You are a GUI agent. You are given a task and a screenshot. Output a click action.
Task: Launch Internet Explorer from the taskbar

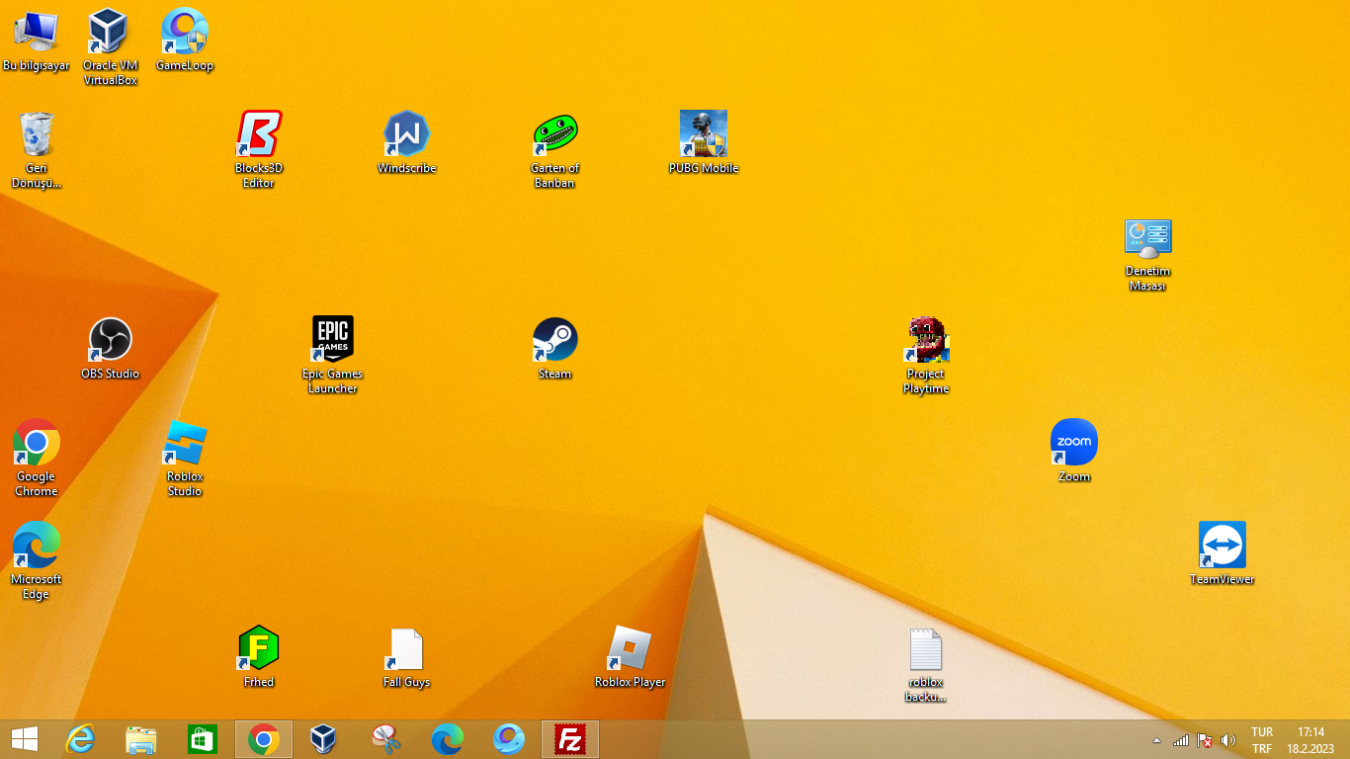[80, 739]
